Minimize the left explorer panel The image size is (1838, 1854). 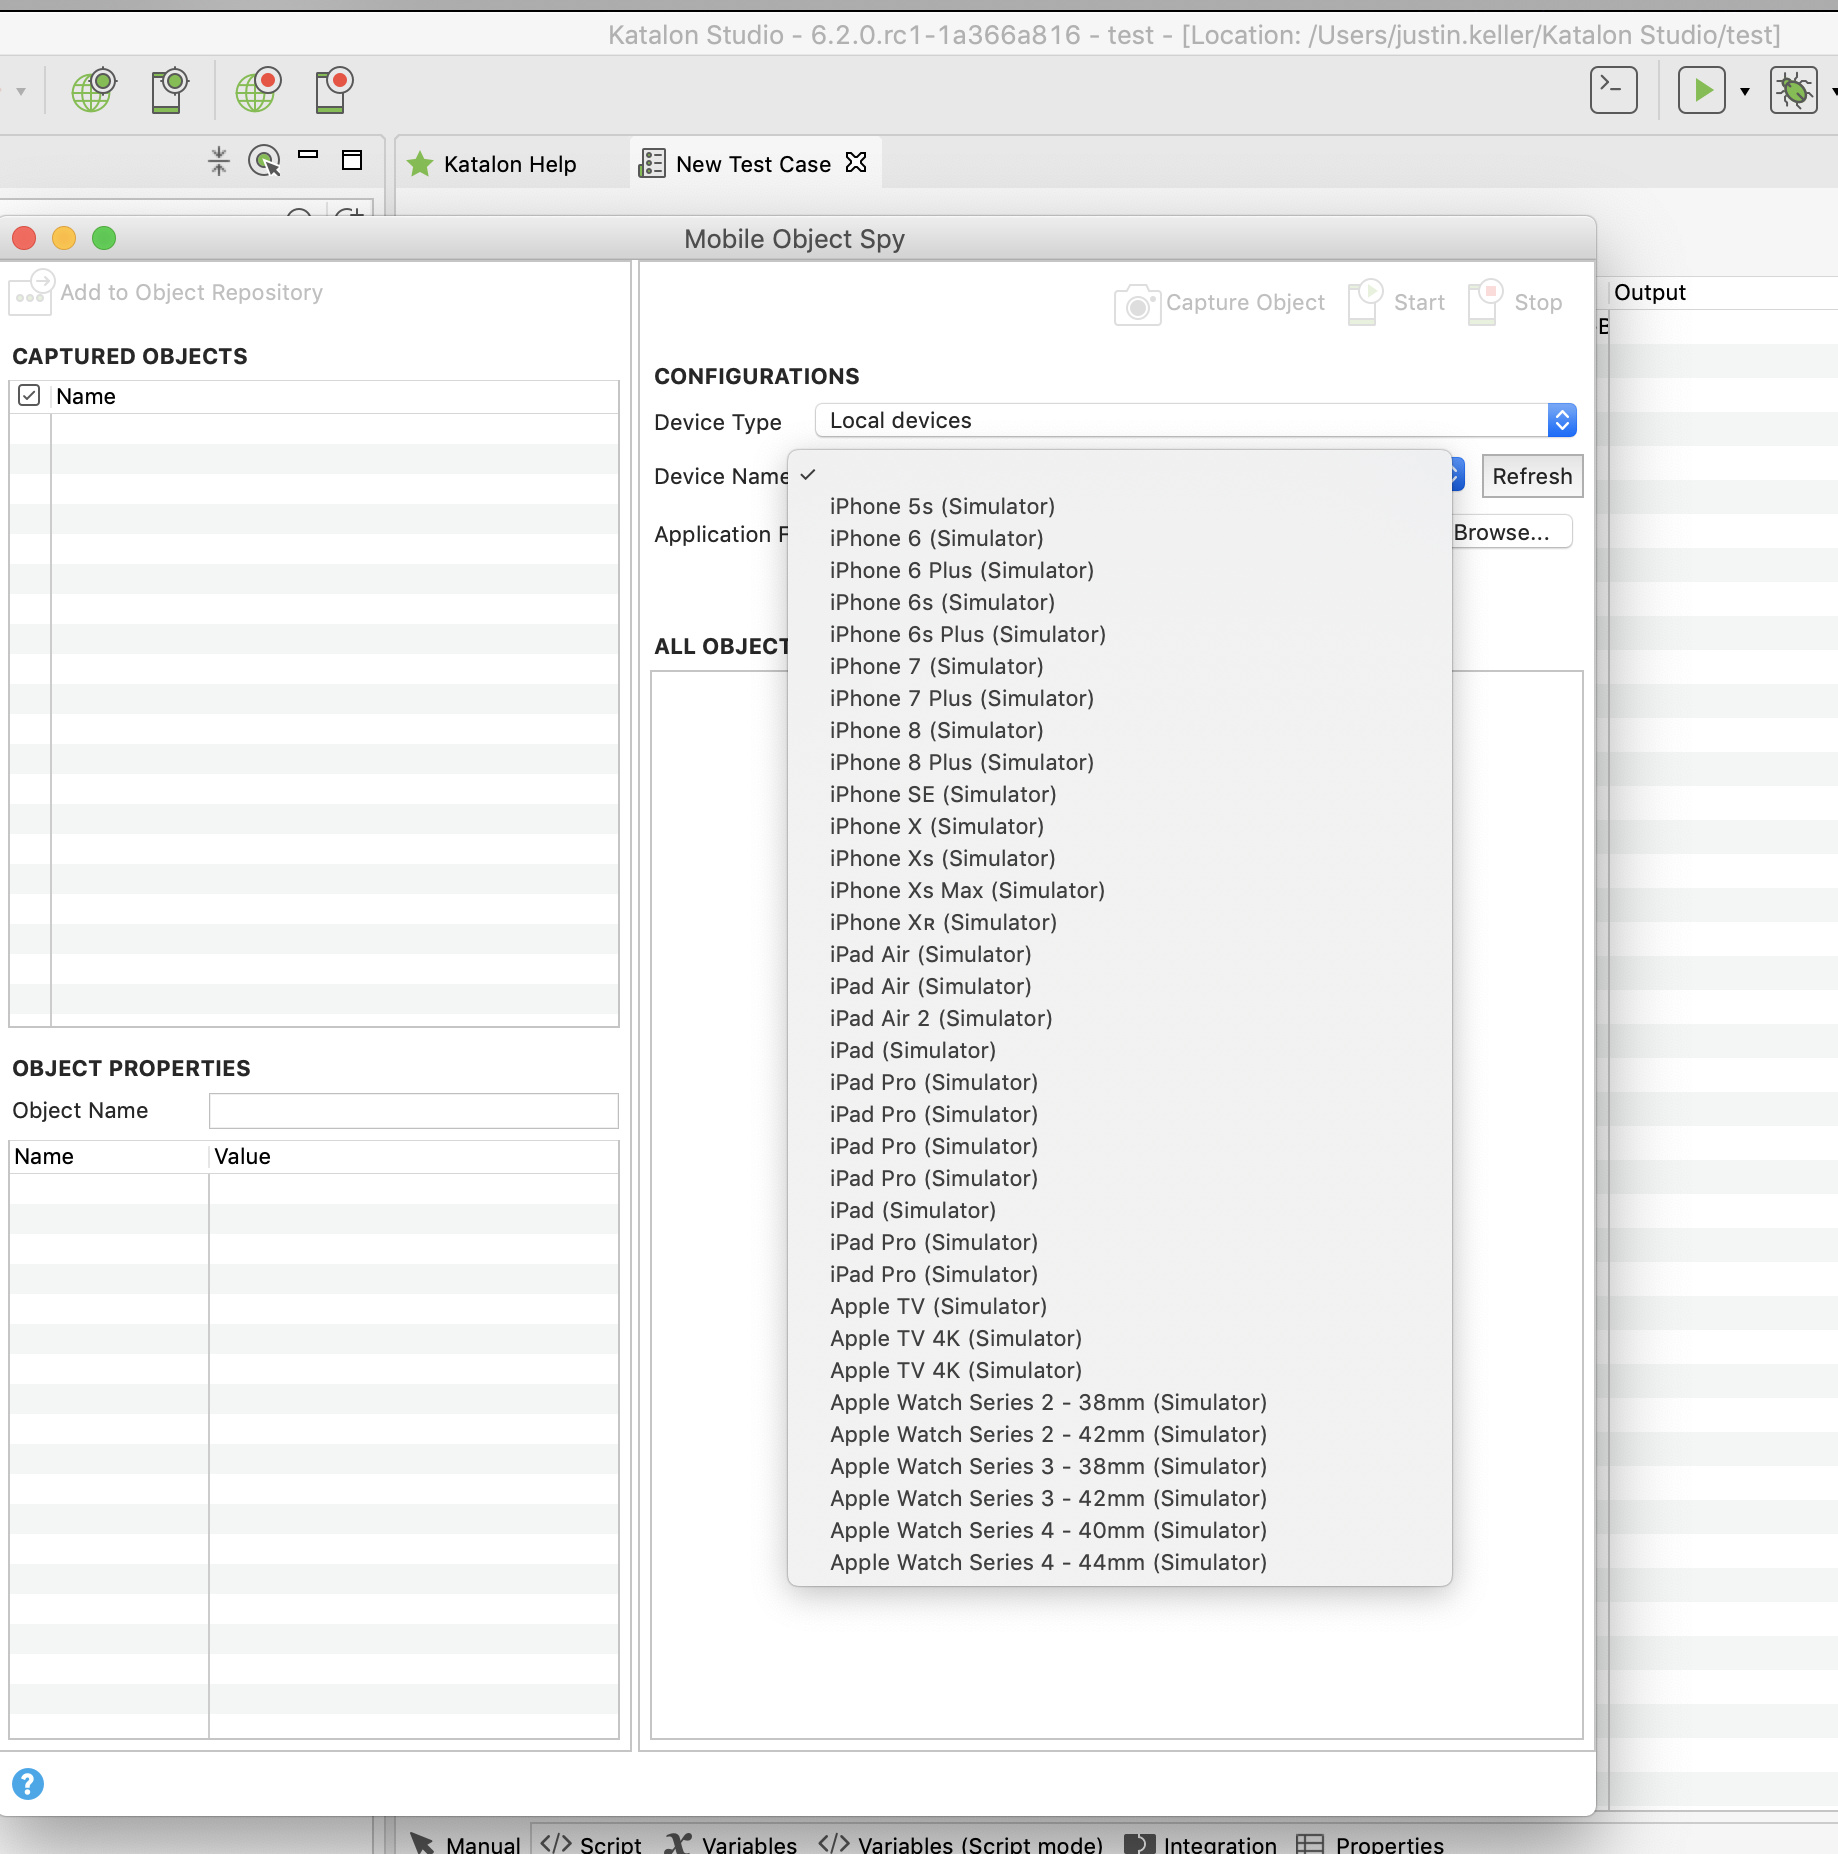click(308, 156)
